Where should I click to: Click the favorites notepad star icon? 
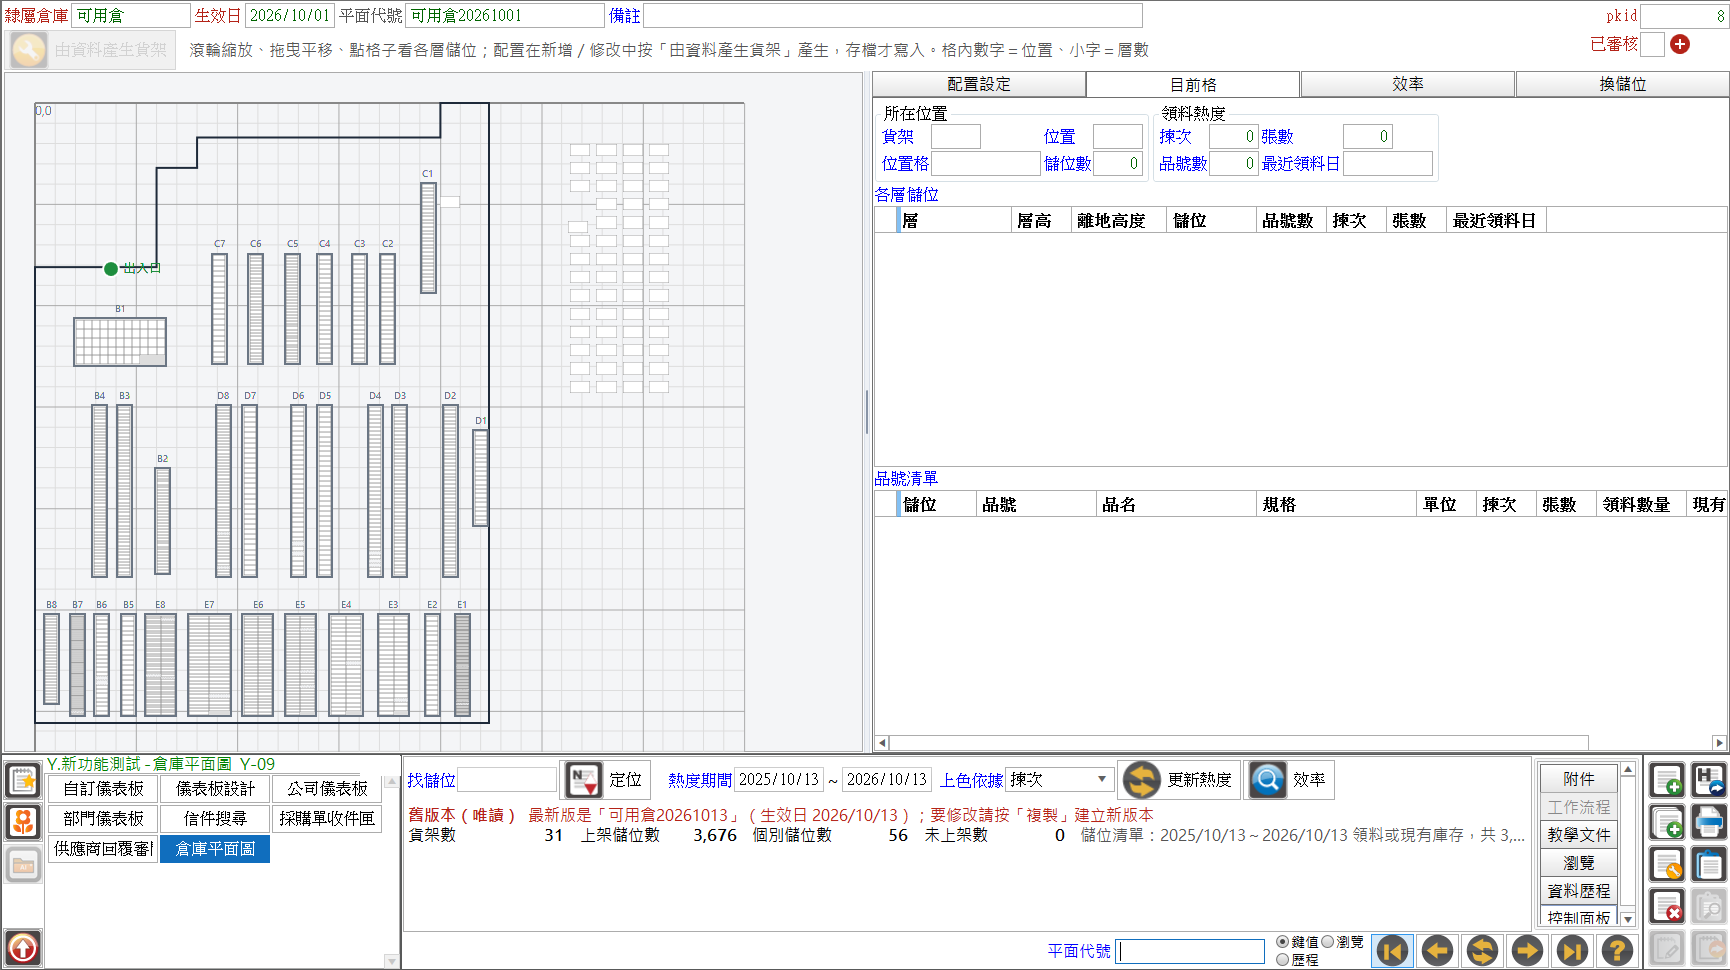point(23,780)
